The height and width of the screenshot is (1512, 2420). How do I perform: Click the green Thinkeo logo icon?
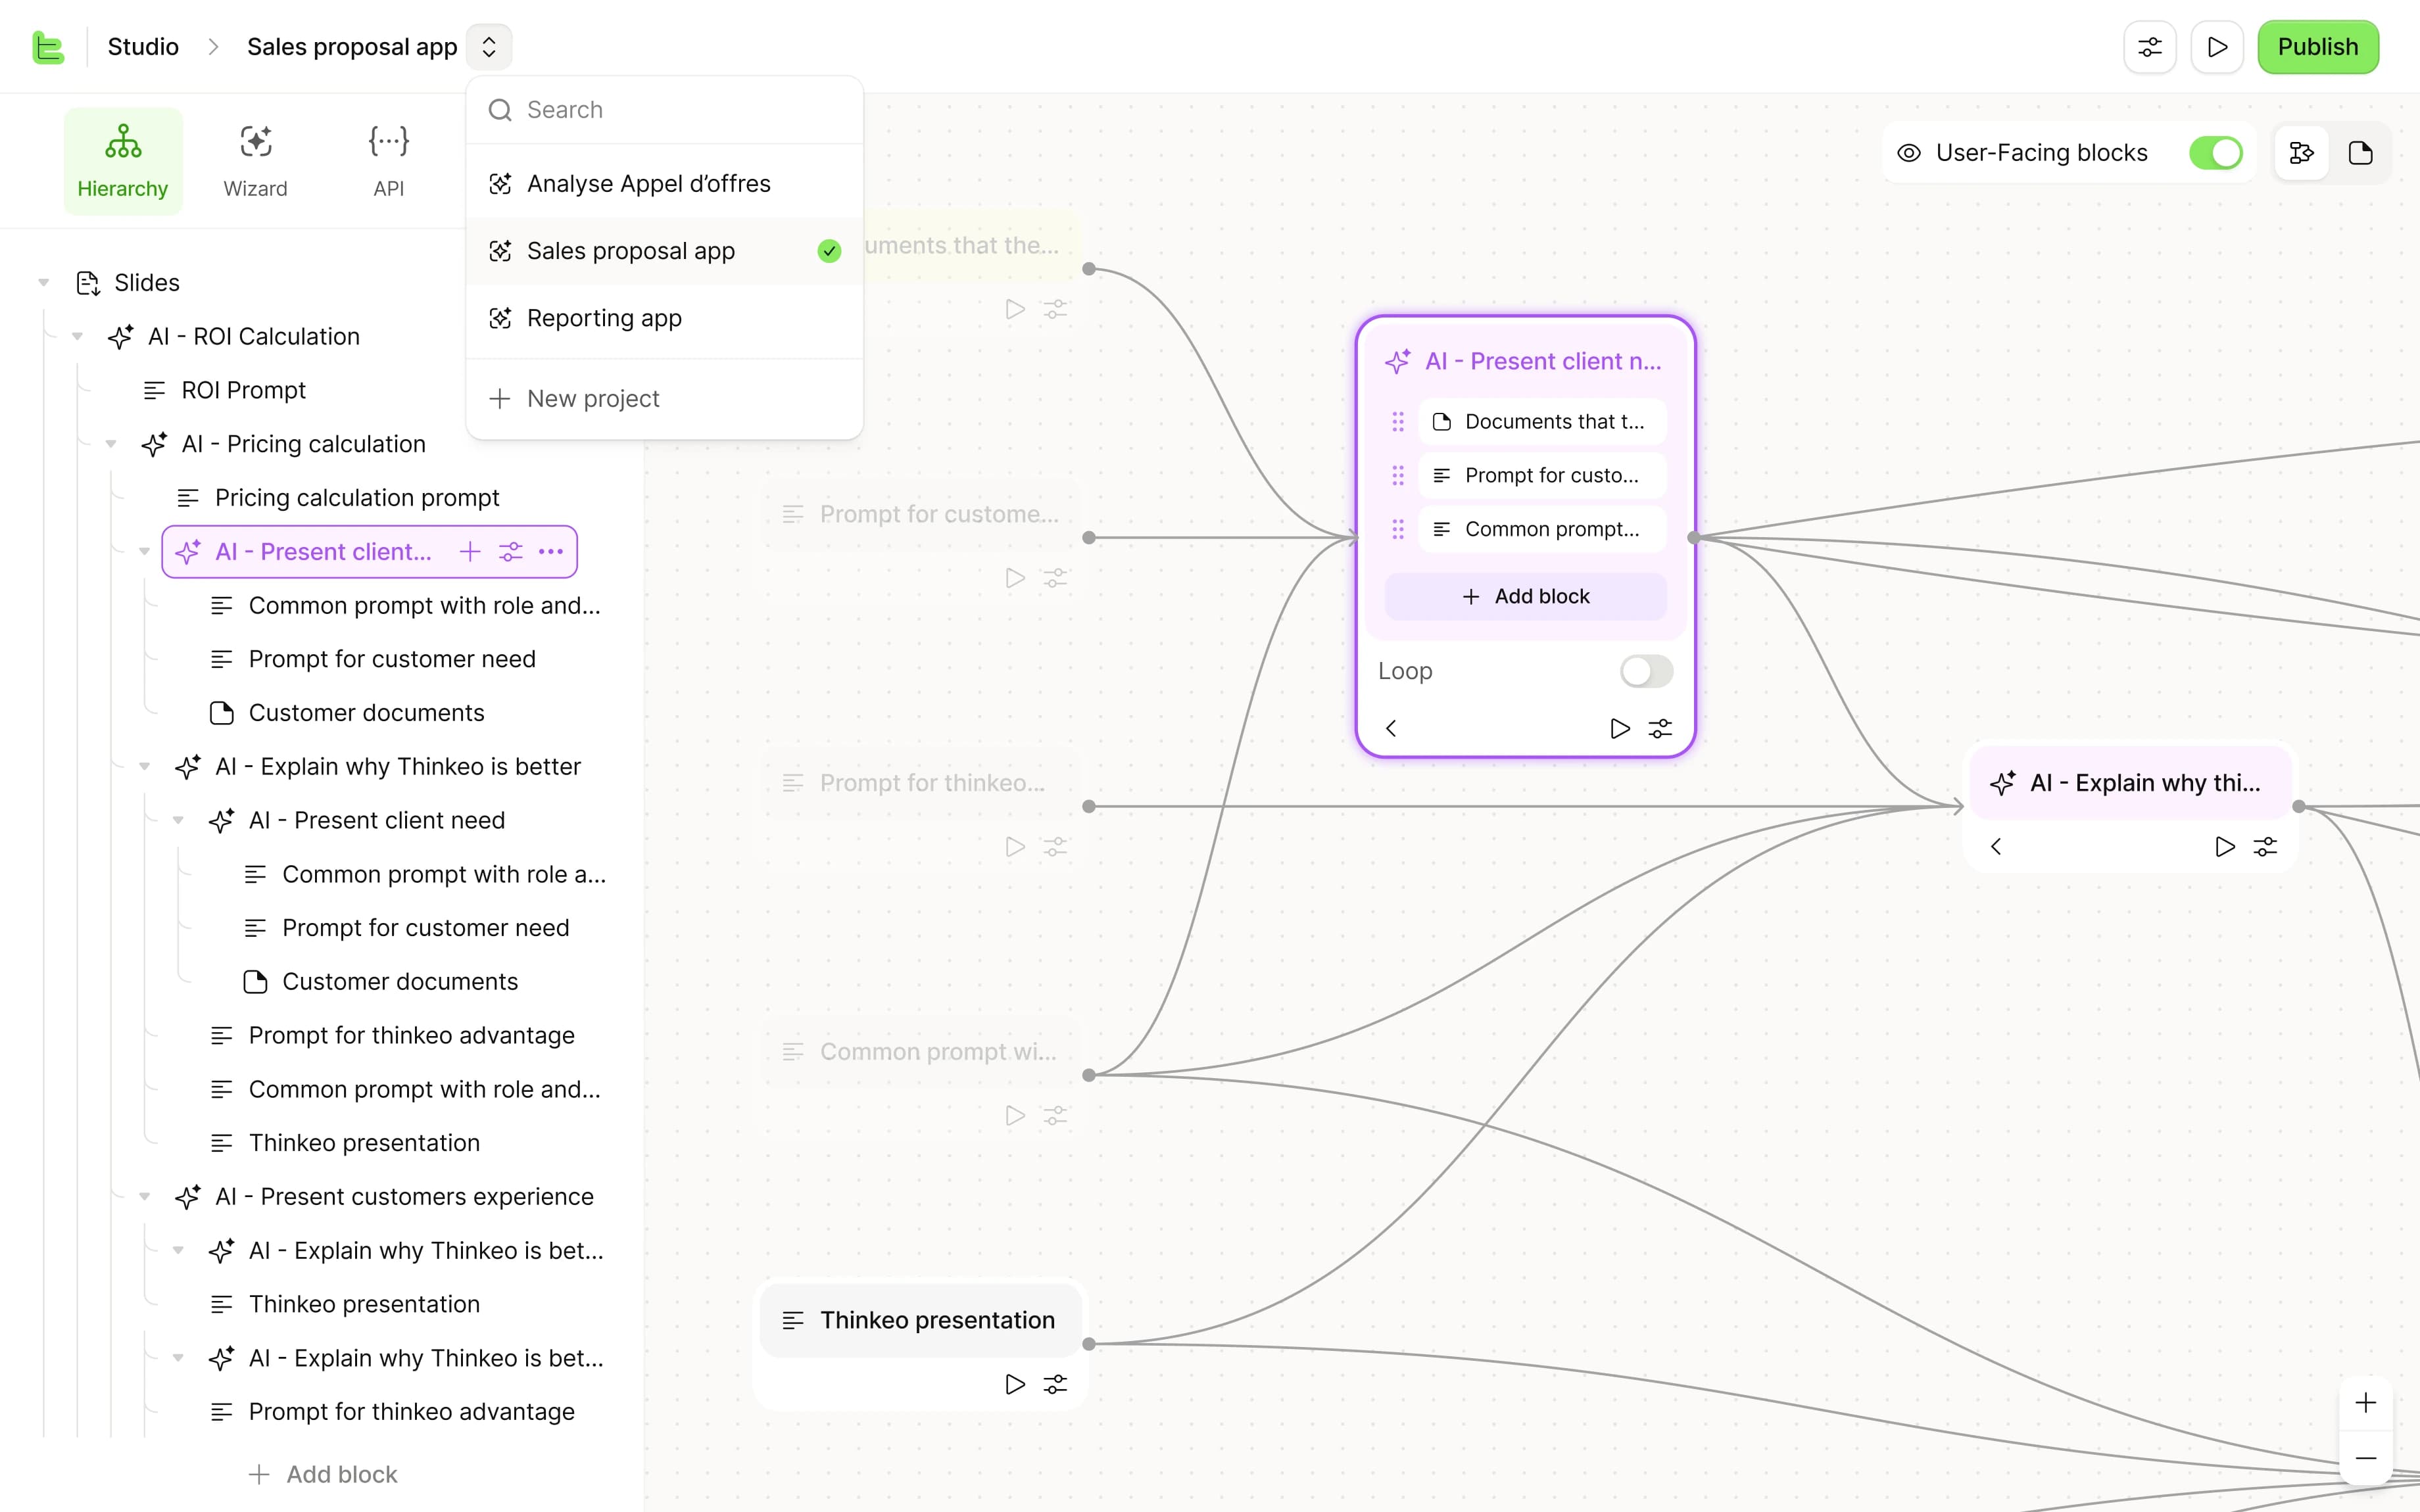click(48, 47)
